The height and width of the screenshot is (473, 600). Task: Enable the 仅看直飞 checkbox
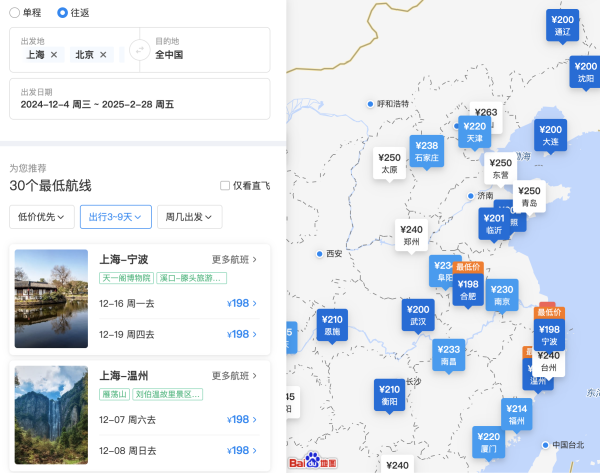click(x=225, y=186)
